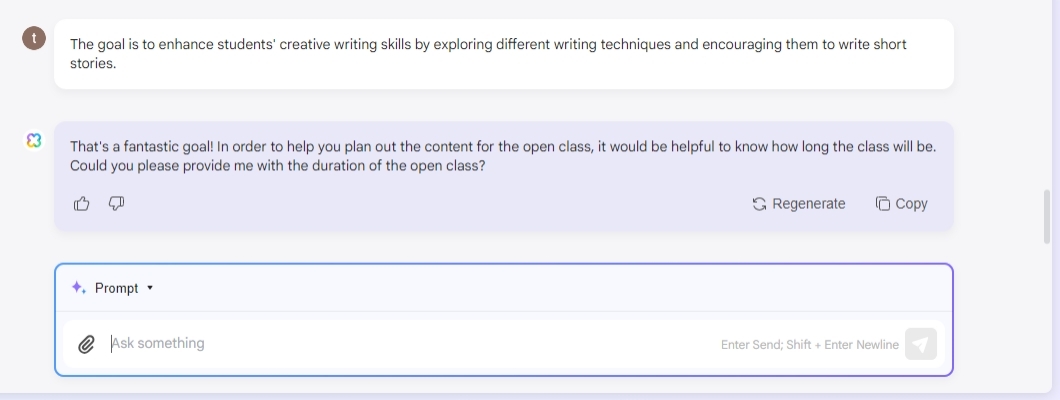Click the brown user avatar labeled t
1060x400 pixels.
coord(34,39)
